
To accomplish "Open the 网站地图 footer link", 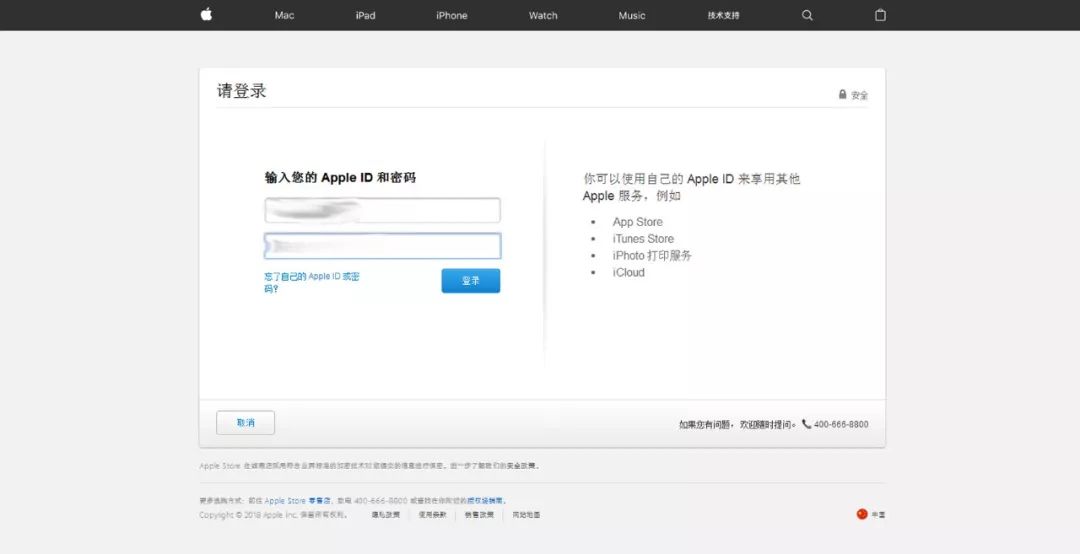I will coord(526,515).
